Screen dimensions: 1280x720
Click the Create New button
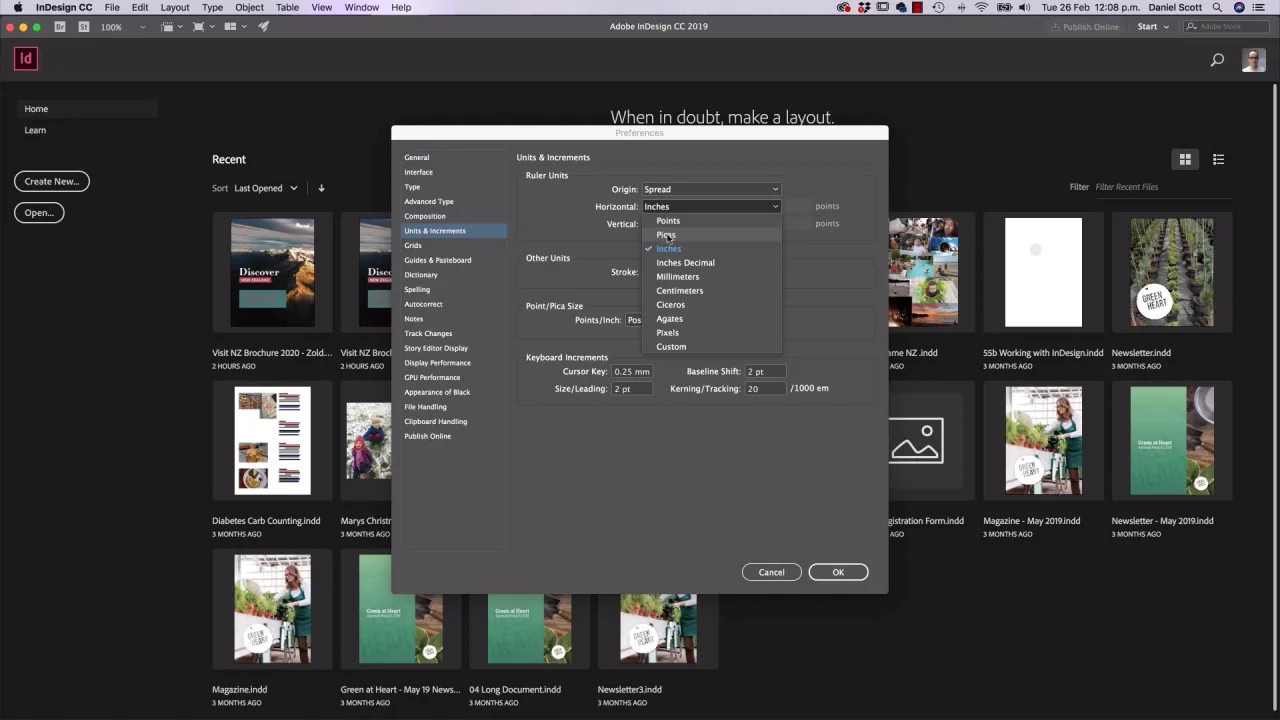click(x=52, y=181)
